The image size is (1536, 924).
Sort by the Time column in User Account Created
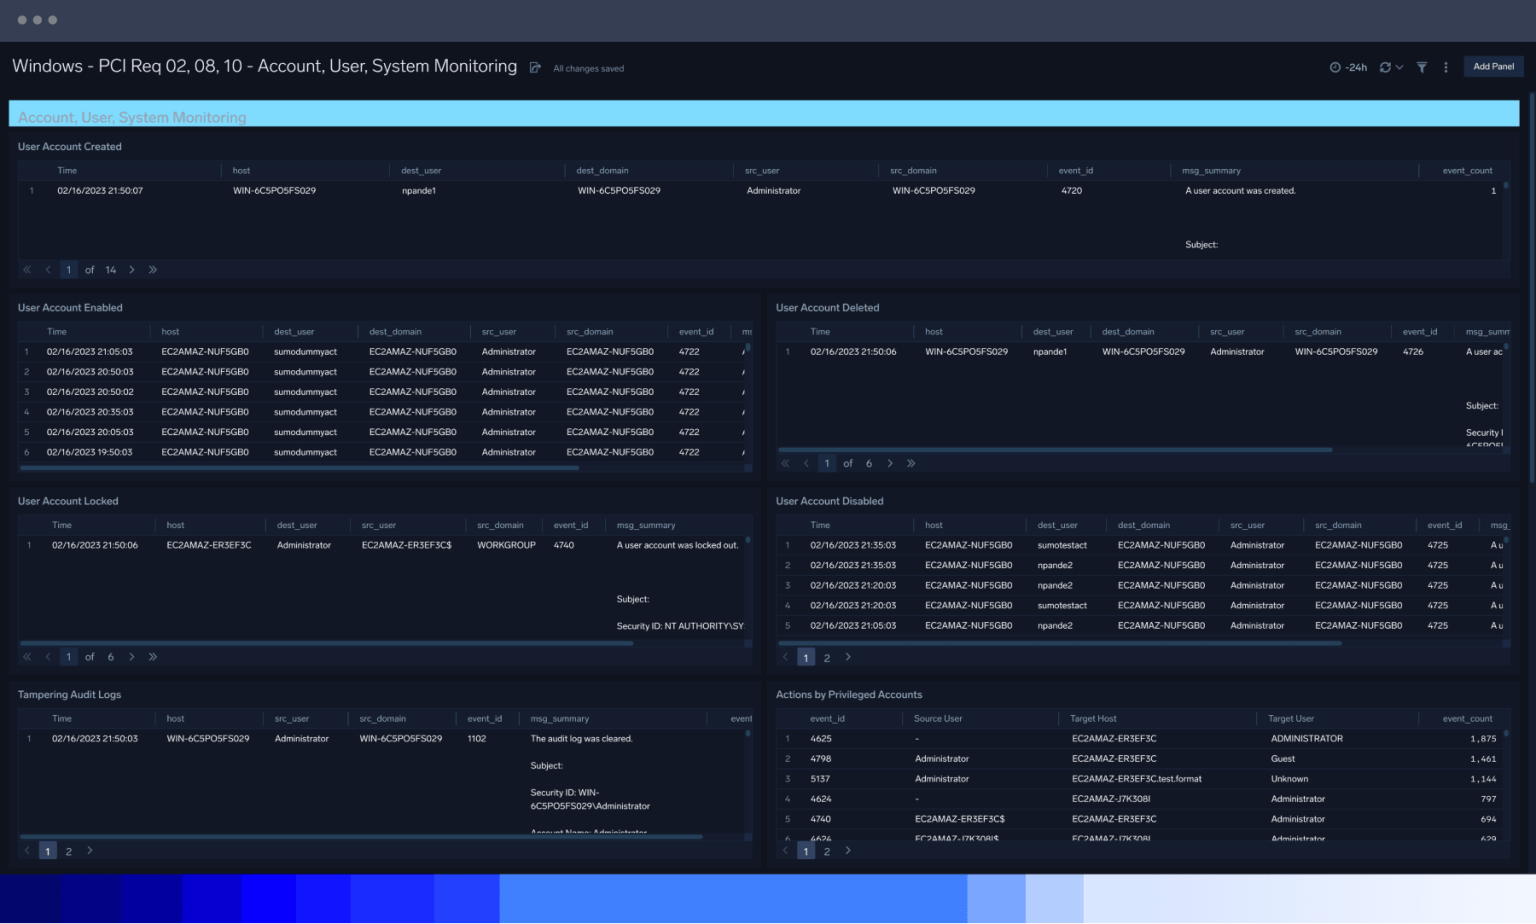(x=67, y=170)
